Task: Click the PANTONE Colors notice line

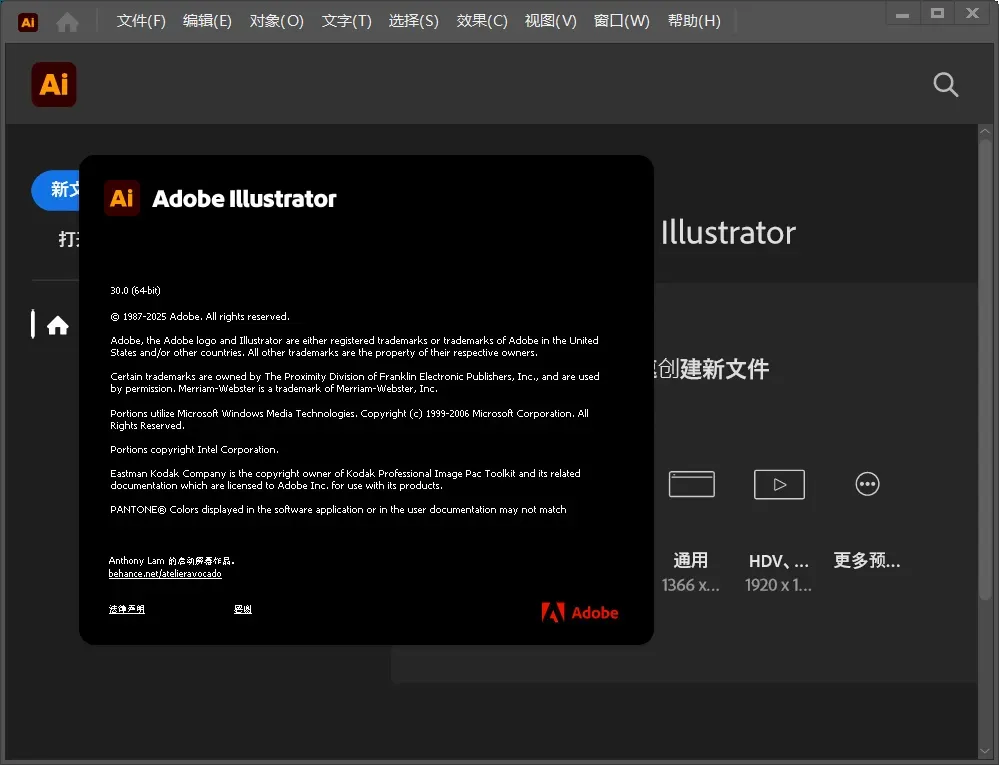Action: [338, 510]
